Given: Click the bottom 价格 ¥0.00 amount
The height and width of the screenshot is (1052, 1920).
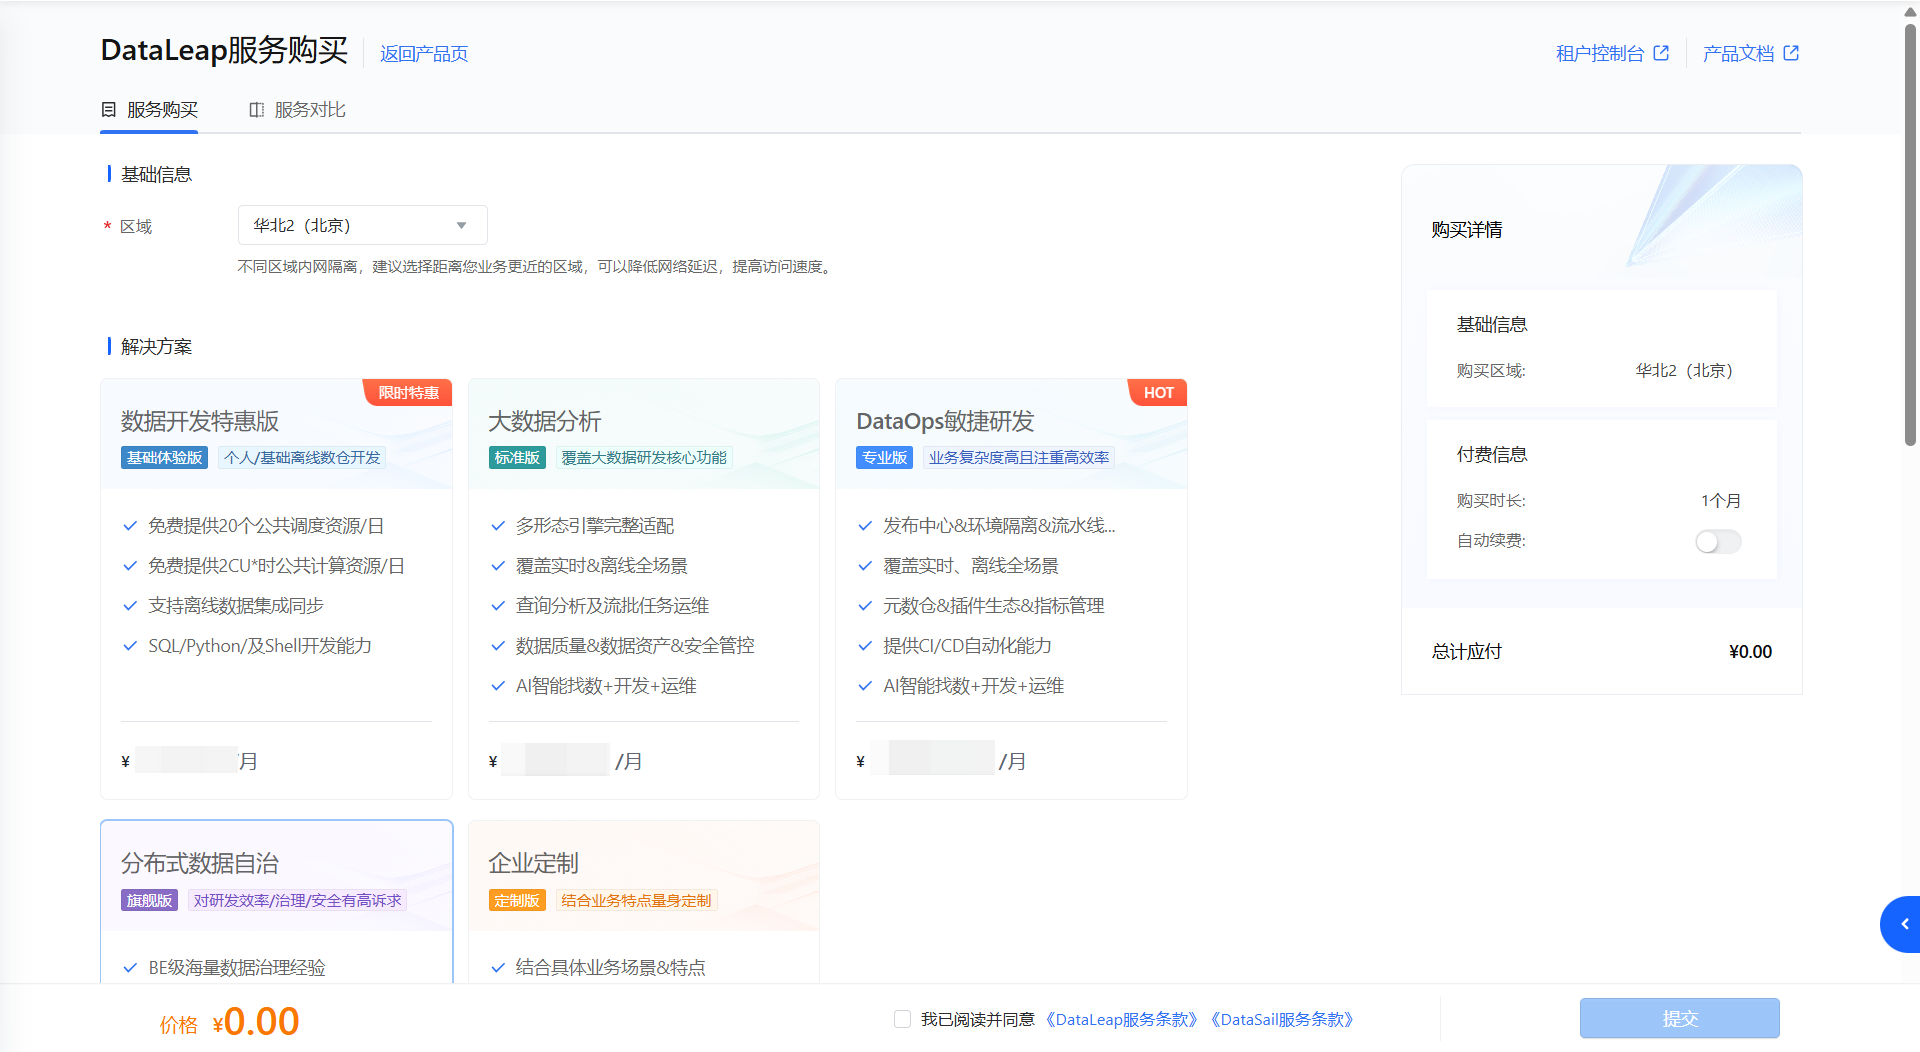Looking at the screenshot, I should pyautogui.click(x=256, y=1022).
